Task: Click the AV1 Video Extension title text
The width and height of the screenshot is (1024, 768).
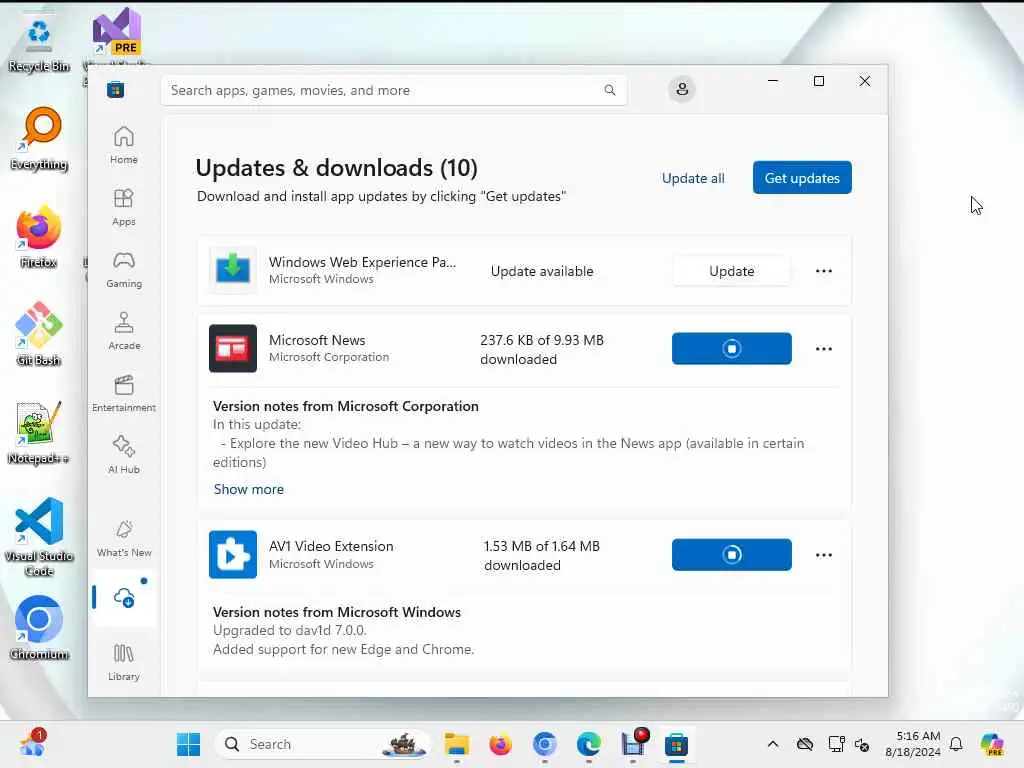Action: (x=331, y=546)
